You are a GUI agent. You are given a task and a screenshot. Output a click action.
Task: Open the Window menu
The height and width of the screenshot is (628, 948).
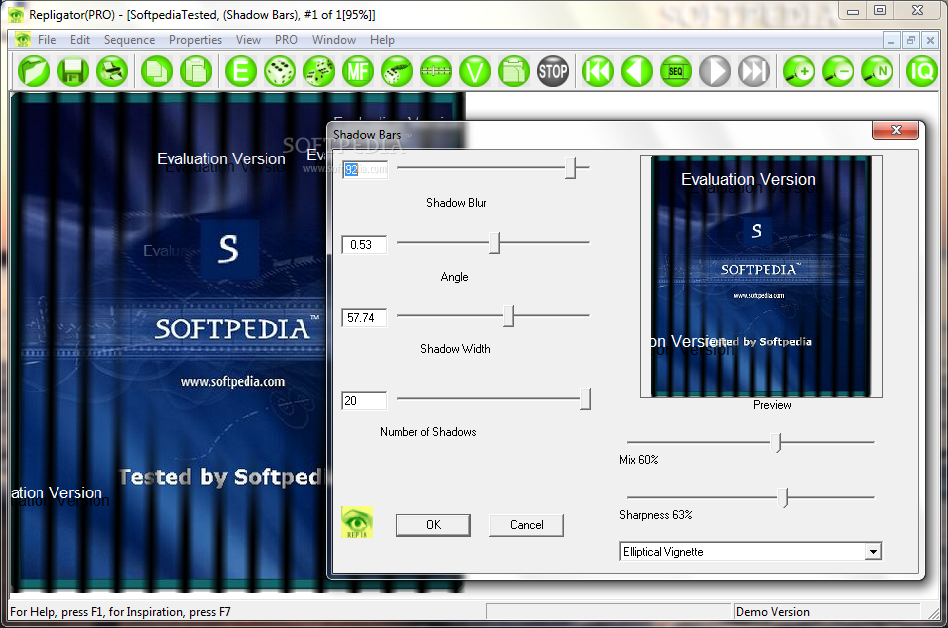[x=334, y=40]
